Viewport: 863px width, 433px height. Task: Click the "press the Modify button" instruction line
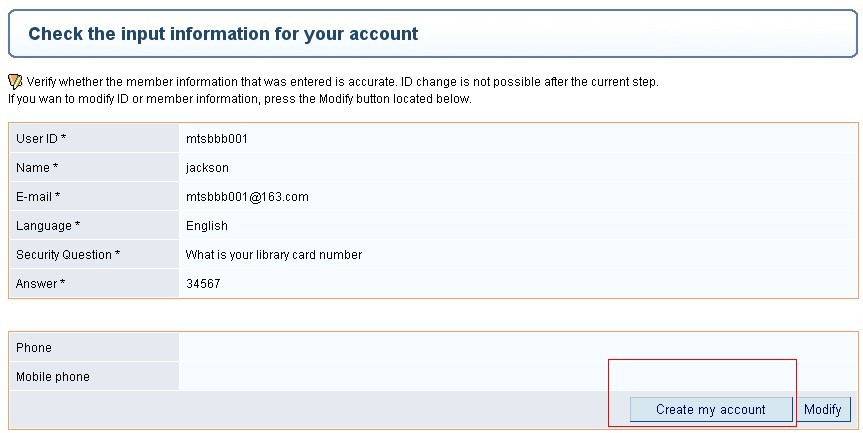click(239, 99)
